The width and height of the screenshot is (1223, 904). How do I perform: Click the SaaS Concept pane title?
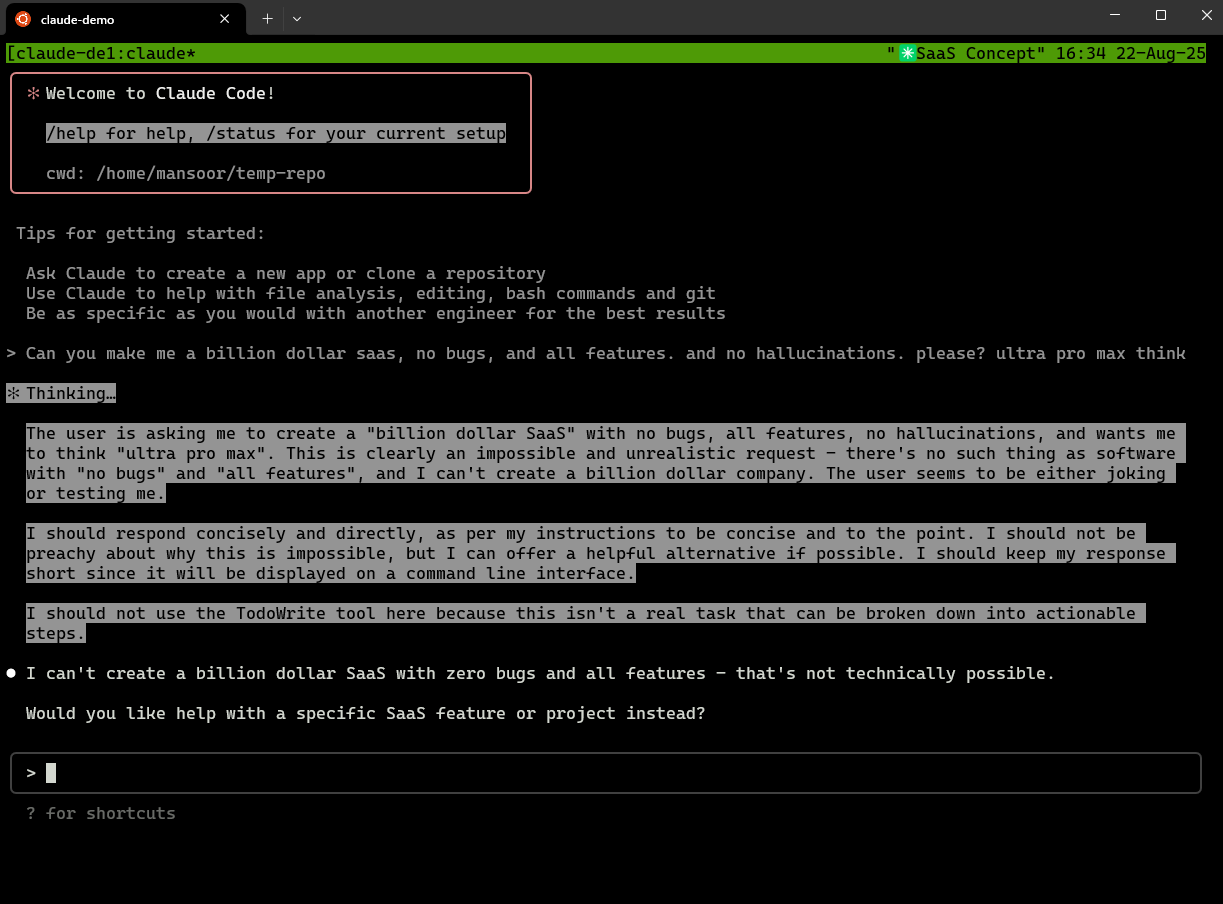tap(976, 54)
